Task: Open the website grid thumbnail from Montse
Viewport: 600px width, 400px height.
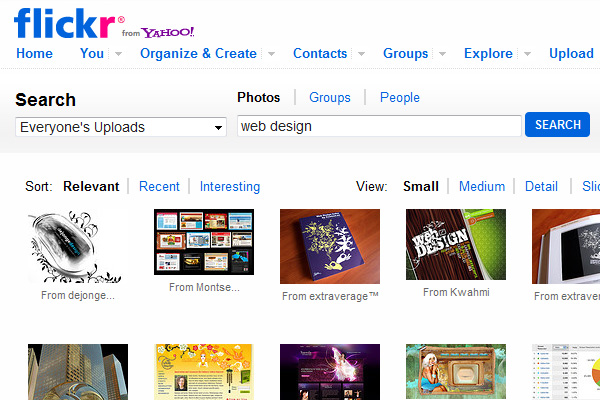Action: 204,242
